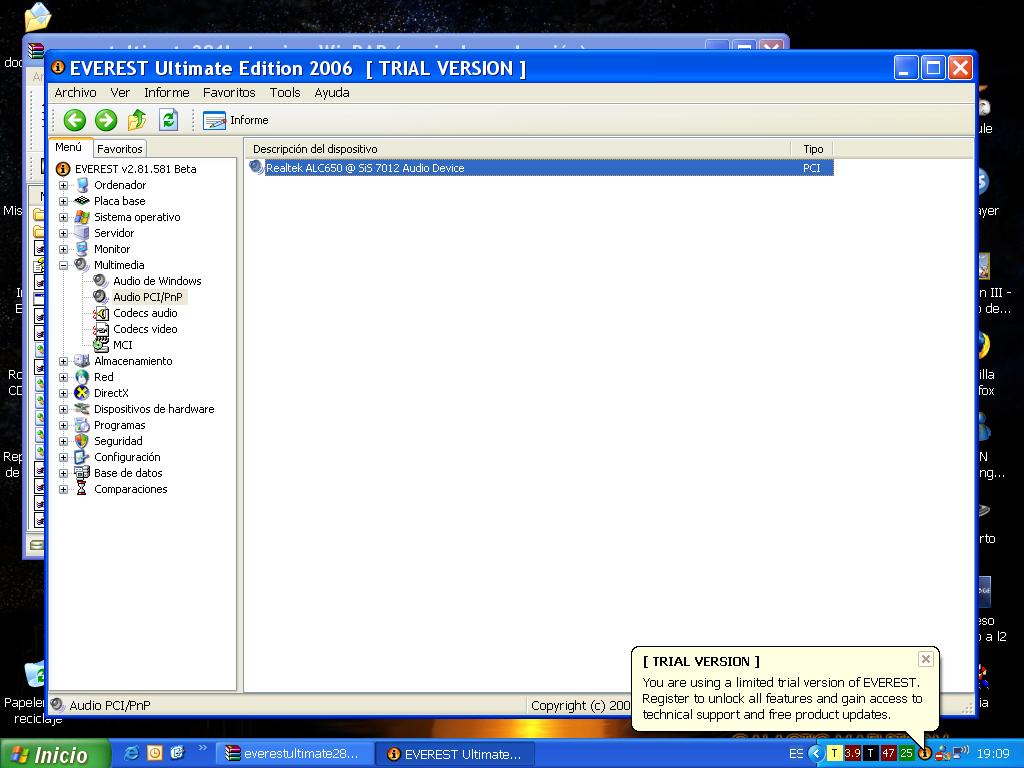Expand the Ordenador tree node

point(64,185)
